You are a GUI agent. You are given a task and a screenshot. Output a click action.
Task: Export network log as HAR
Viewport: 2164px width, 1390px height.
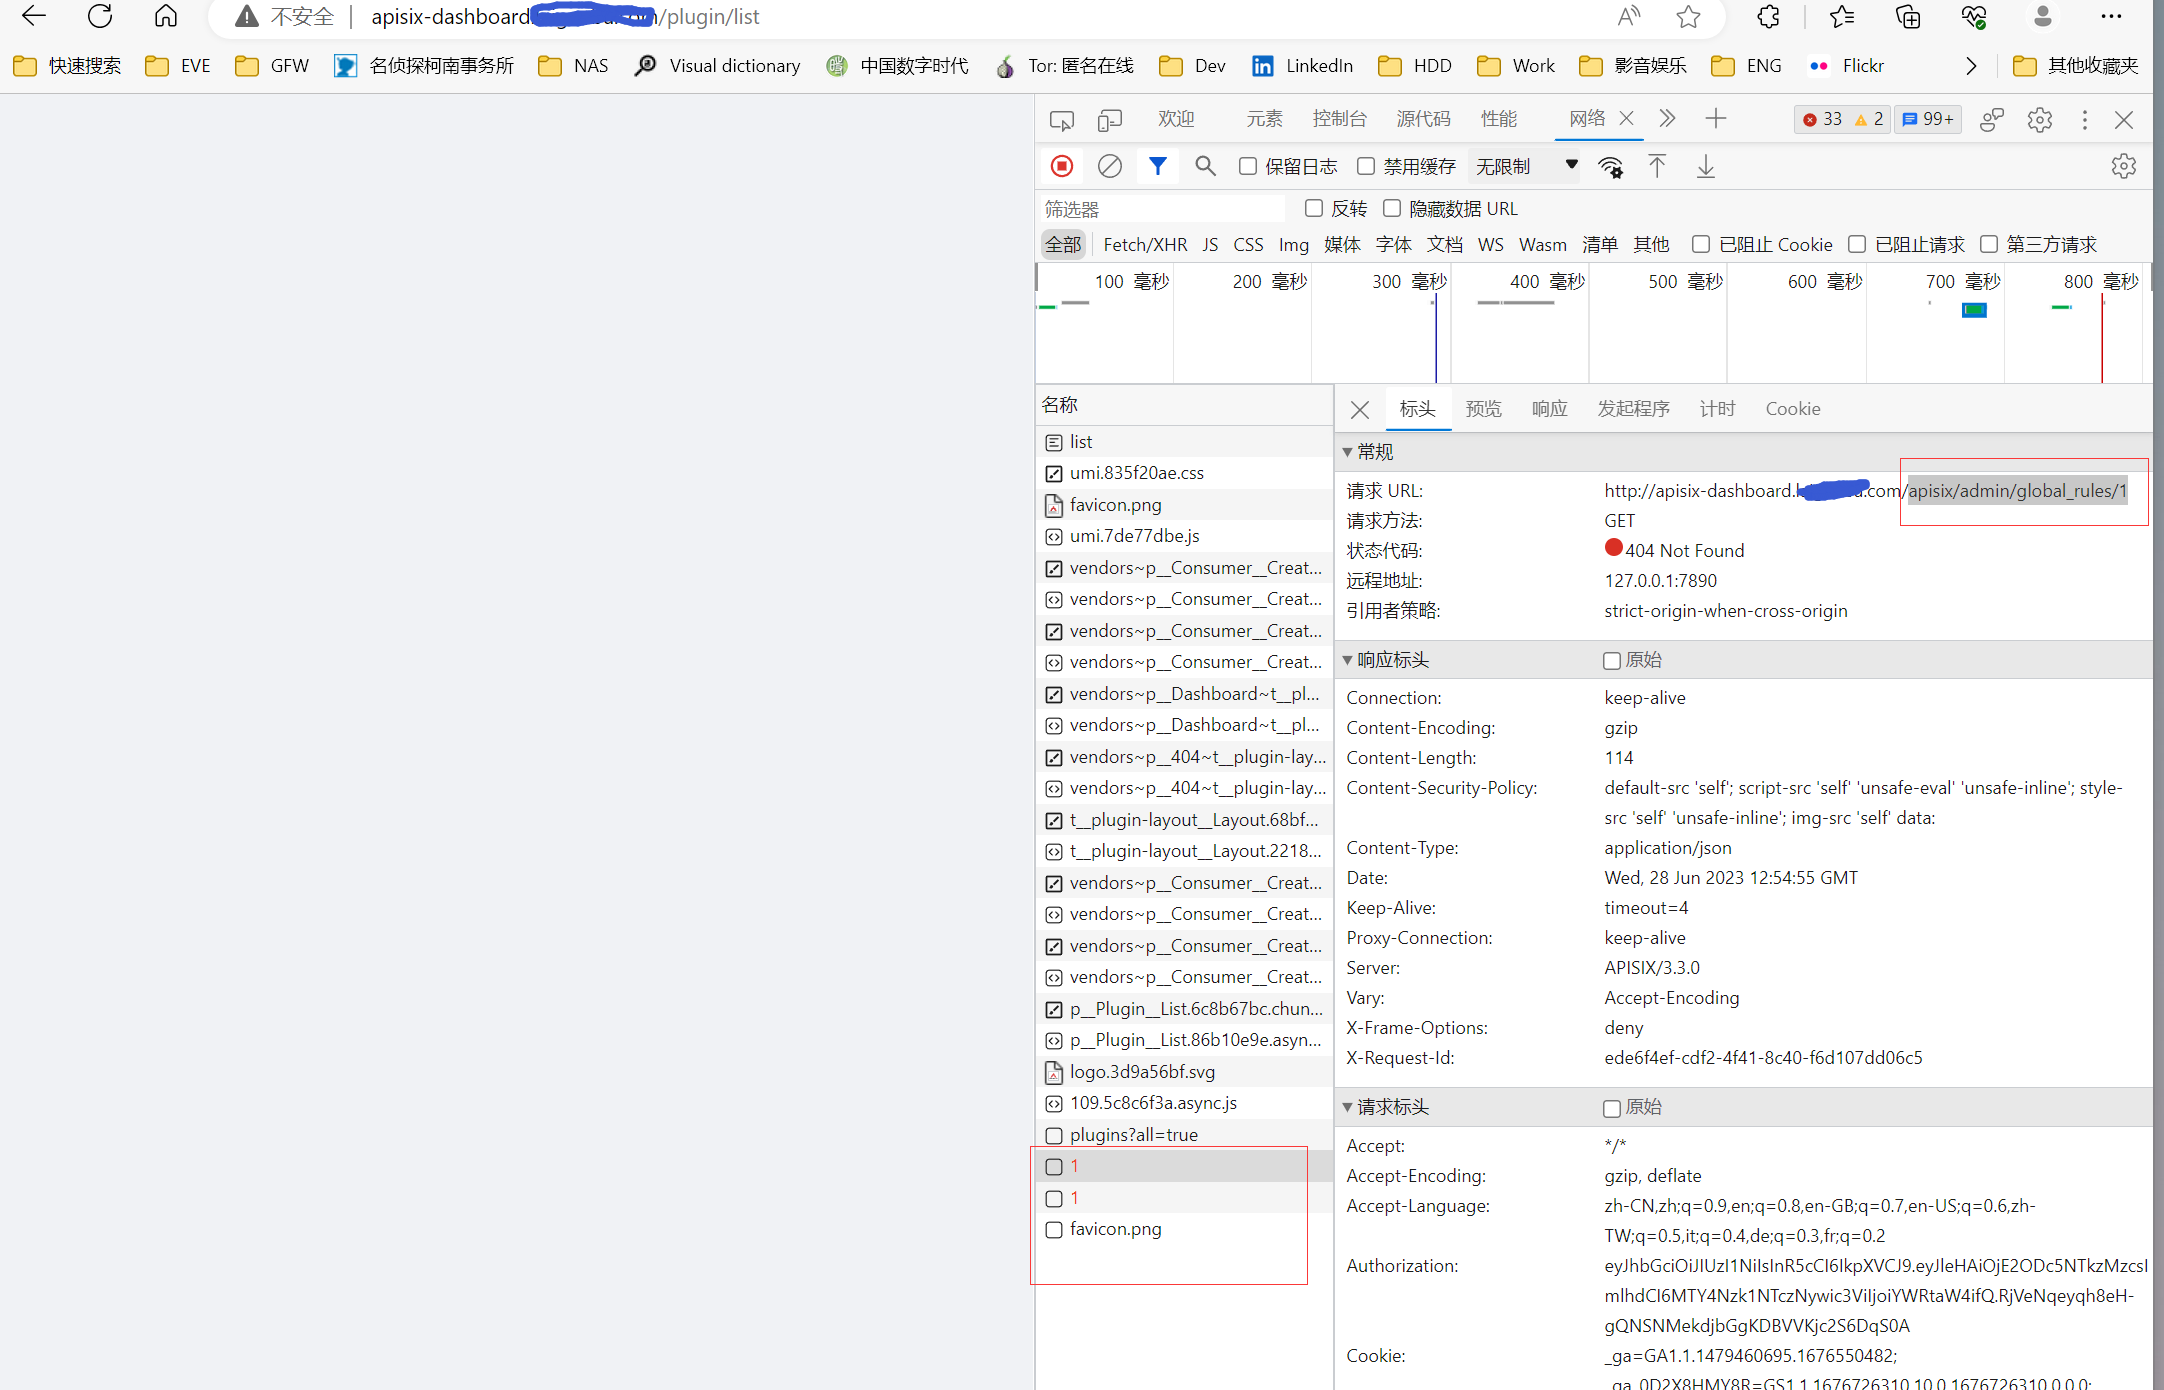[1705, 166]
